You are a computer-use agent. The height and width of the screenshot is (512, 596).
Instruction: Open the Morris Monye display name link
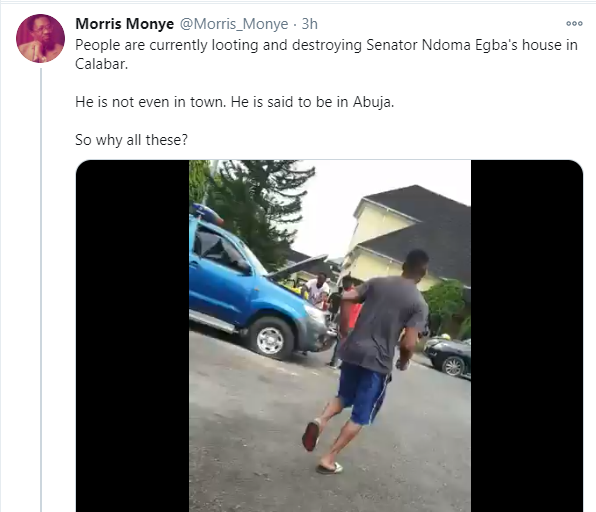pos(125,24)
